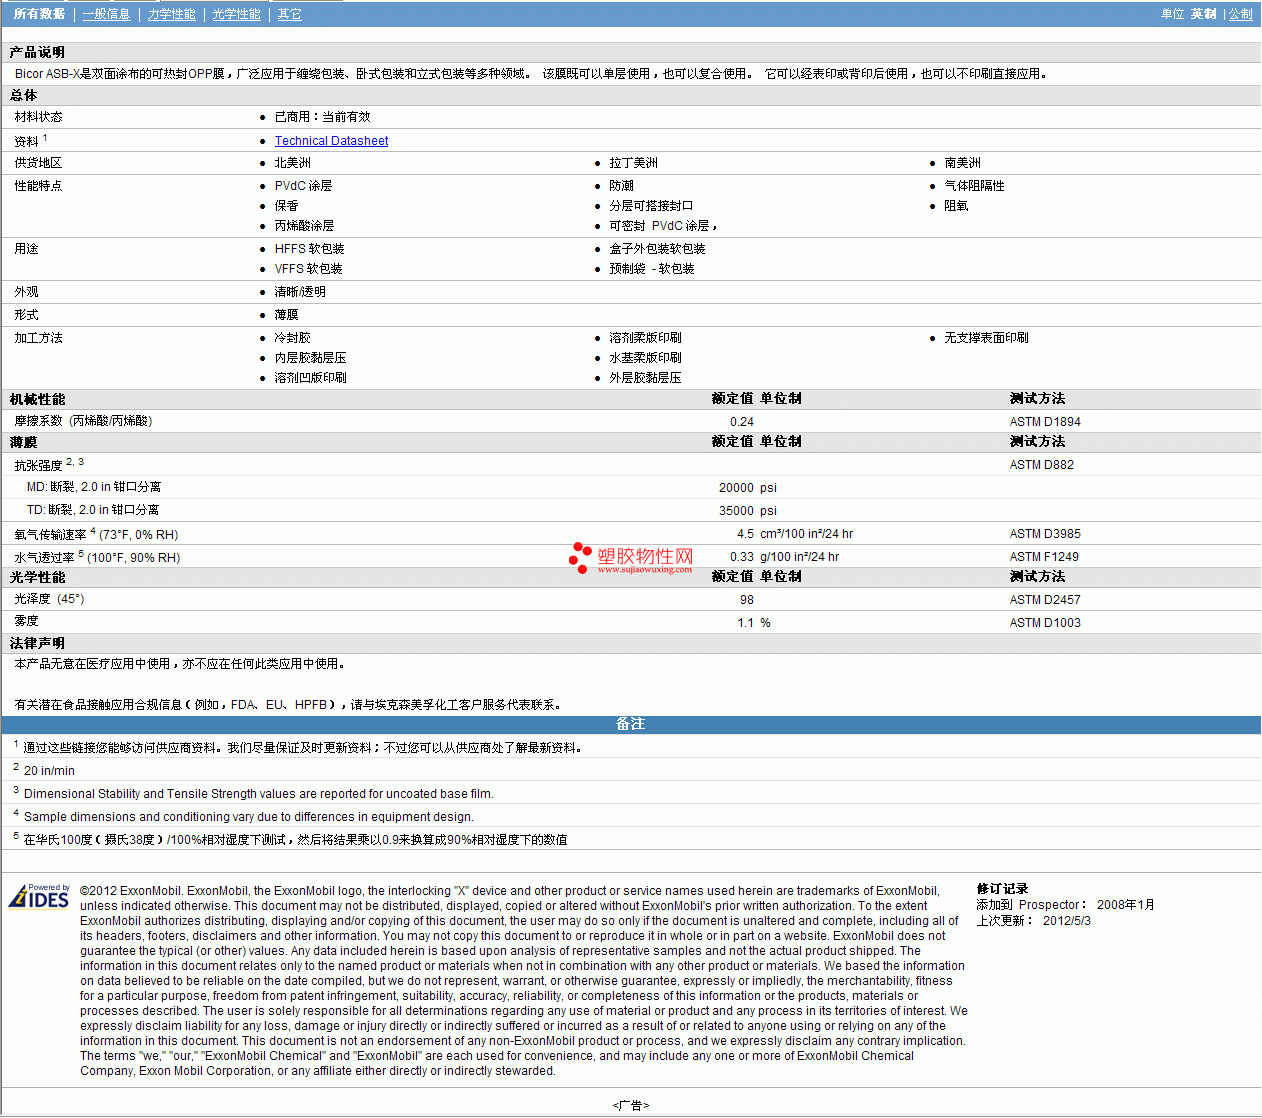Click the HFFS 软包装 use item
The image size is (1262, 1118).
[310, 249]
